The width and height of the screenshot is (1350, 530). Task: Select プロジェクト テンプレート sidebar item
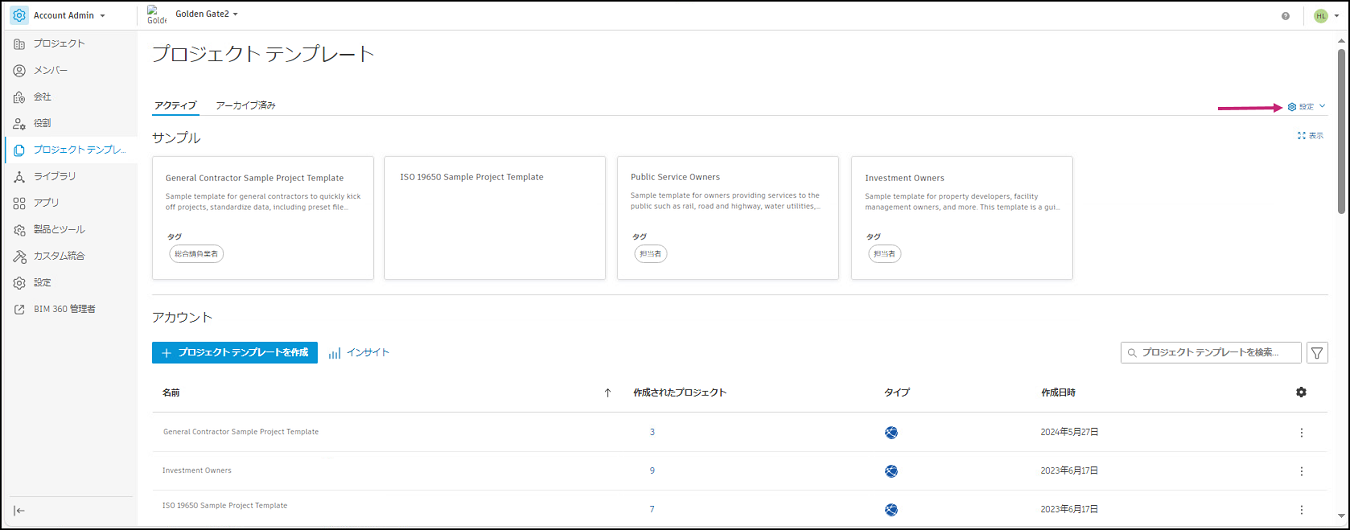pyautogui.click(x=69, y=150)
